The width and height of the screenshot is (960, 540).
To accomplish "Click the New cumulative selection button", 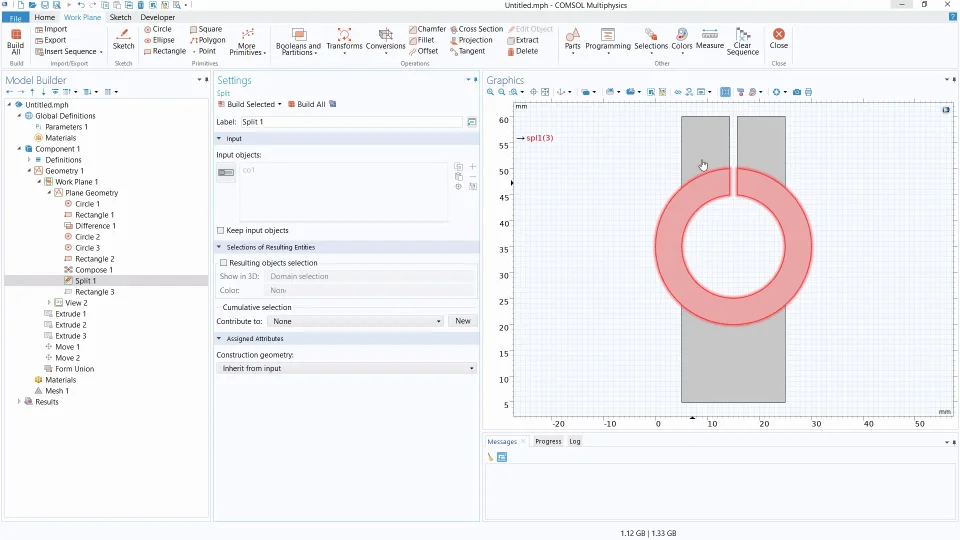I will [463, 321].
